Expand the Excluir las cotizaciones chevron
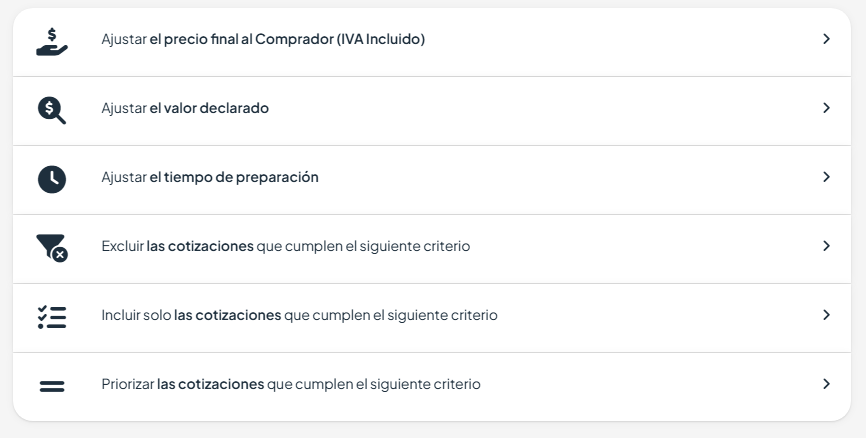Image resolution: width=866 pixels, height=438 pixels. click(826, 246)
